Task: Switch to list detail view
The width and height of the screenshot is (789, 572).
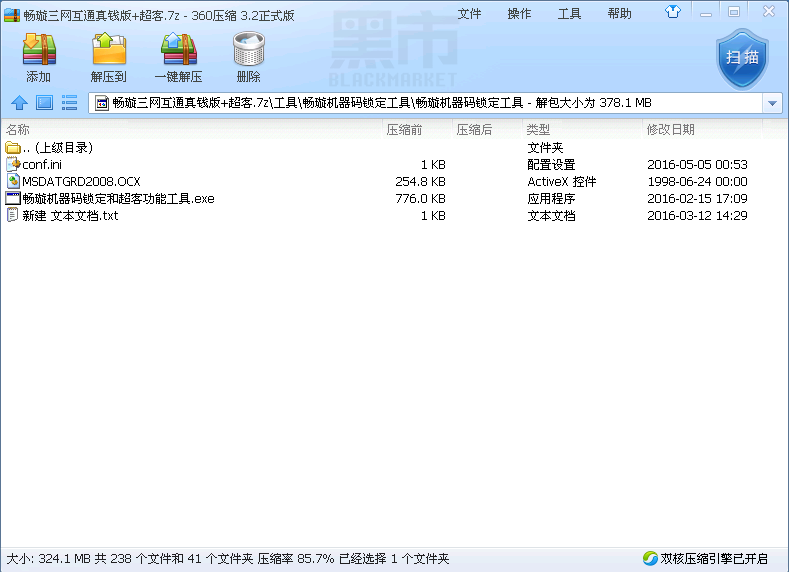Action: pos(69,103)
